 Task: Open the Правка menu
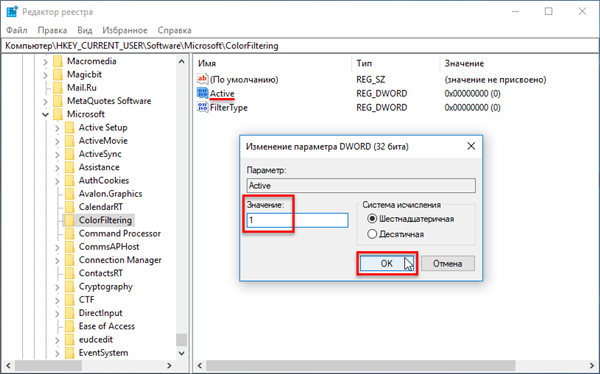click(x=52, y=30)
